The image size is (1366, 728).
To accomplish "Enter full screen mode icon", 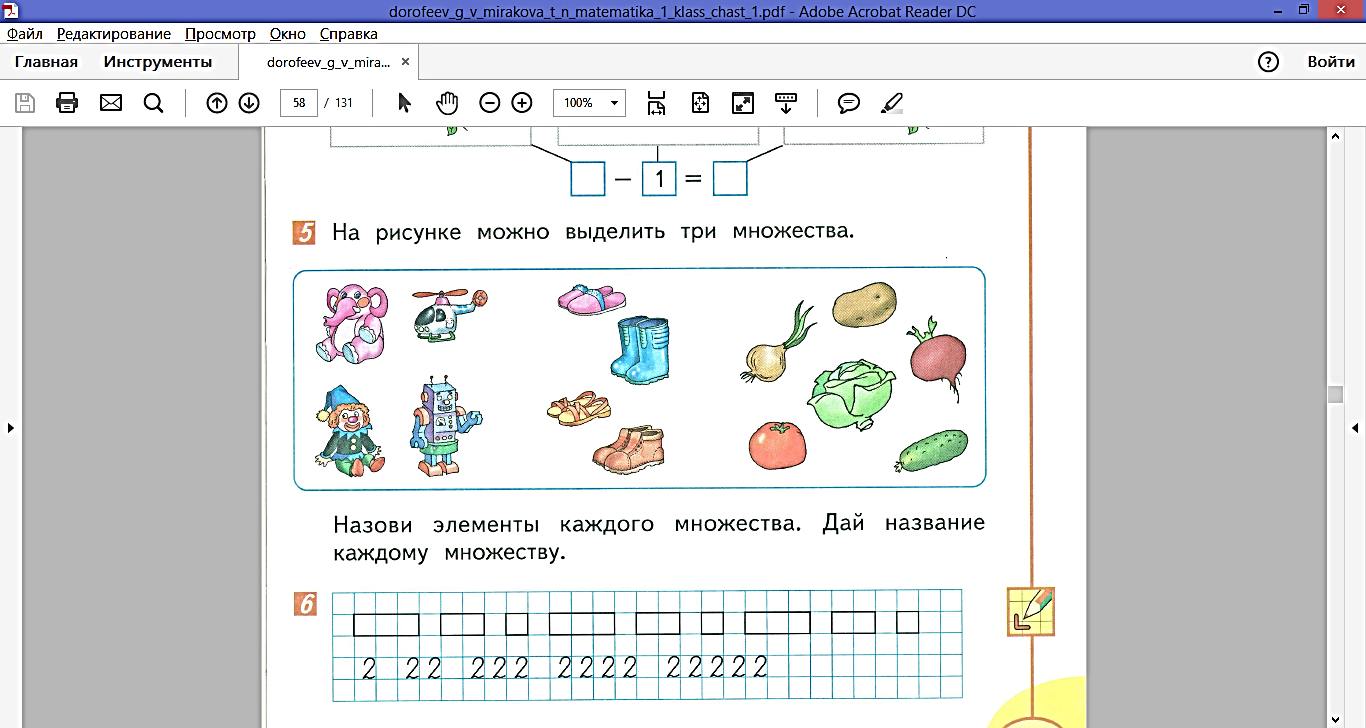I will pyautogui.click(x=743, y=103).
